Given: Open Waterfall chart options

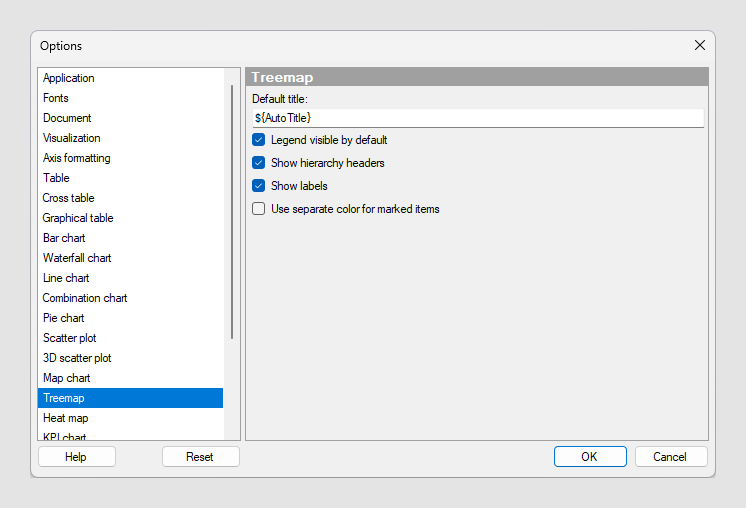Looking at the screenshot, I should click(x=77, y=258).
